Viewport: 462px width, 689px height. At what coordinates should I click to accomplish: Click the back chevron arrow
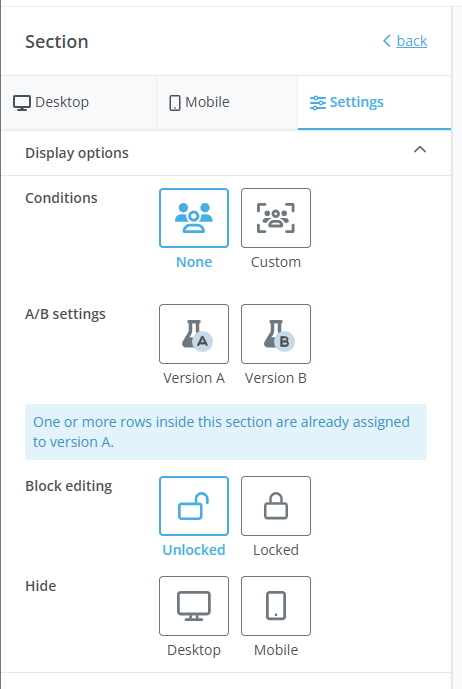click(387, 41)
